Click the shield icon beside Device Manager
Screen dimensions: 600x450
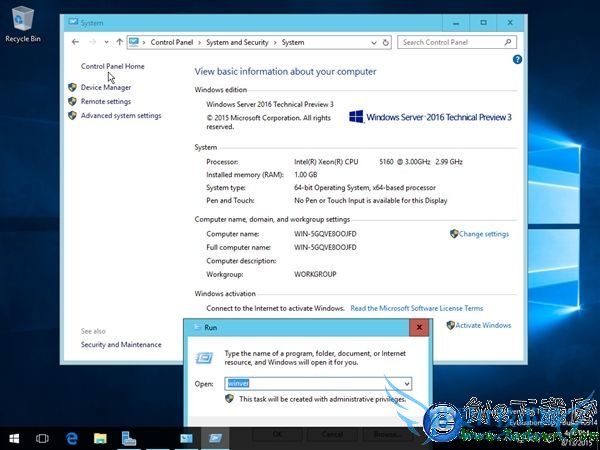pyautogui.click(x=72, y=87)
